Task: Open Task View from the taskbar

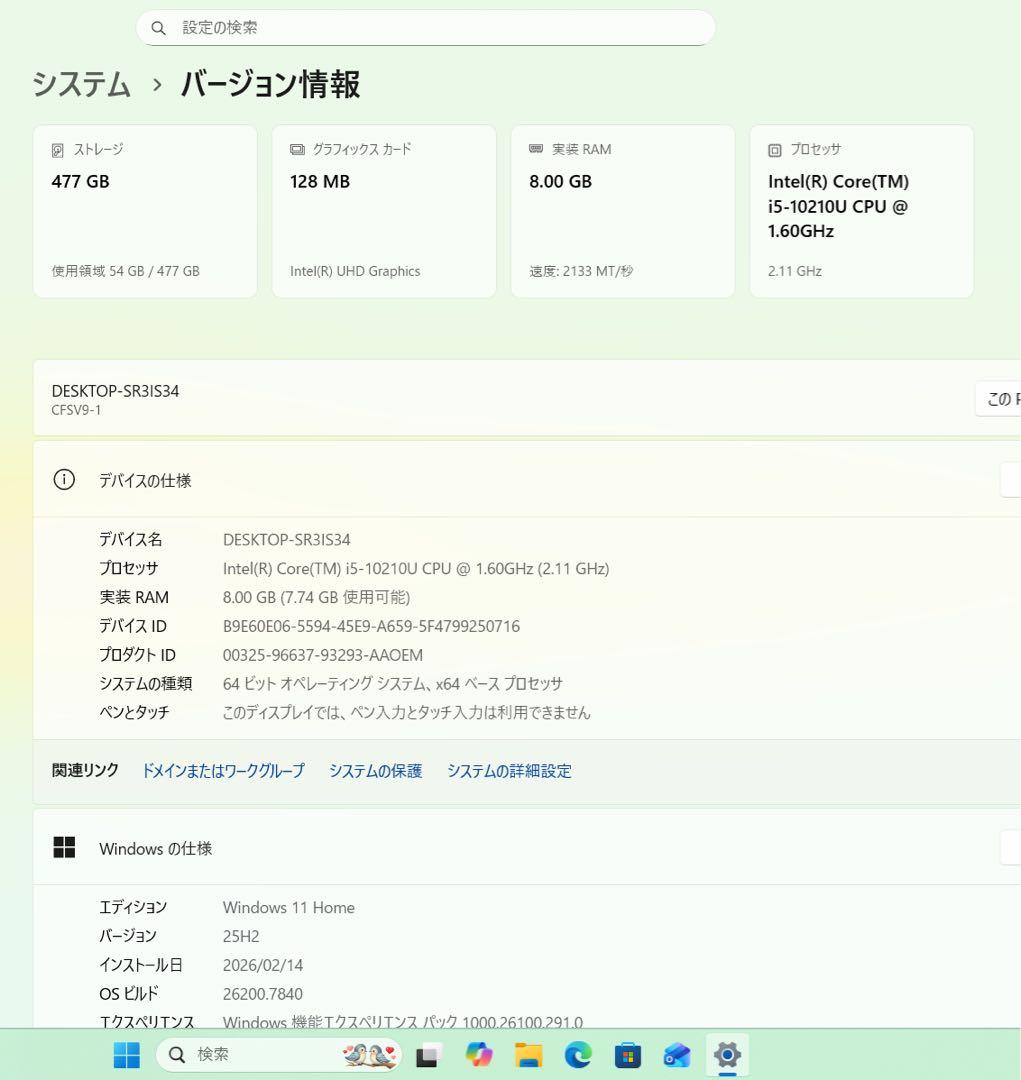Action: tap(426, 1055)
